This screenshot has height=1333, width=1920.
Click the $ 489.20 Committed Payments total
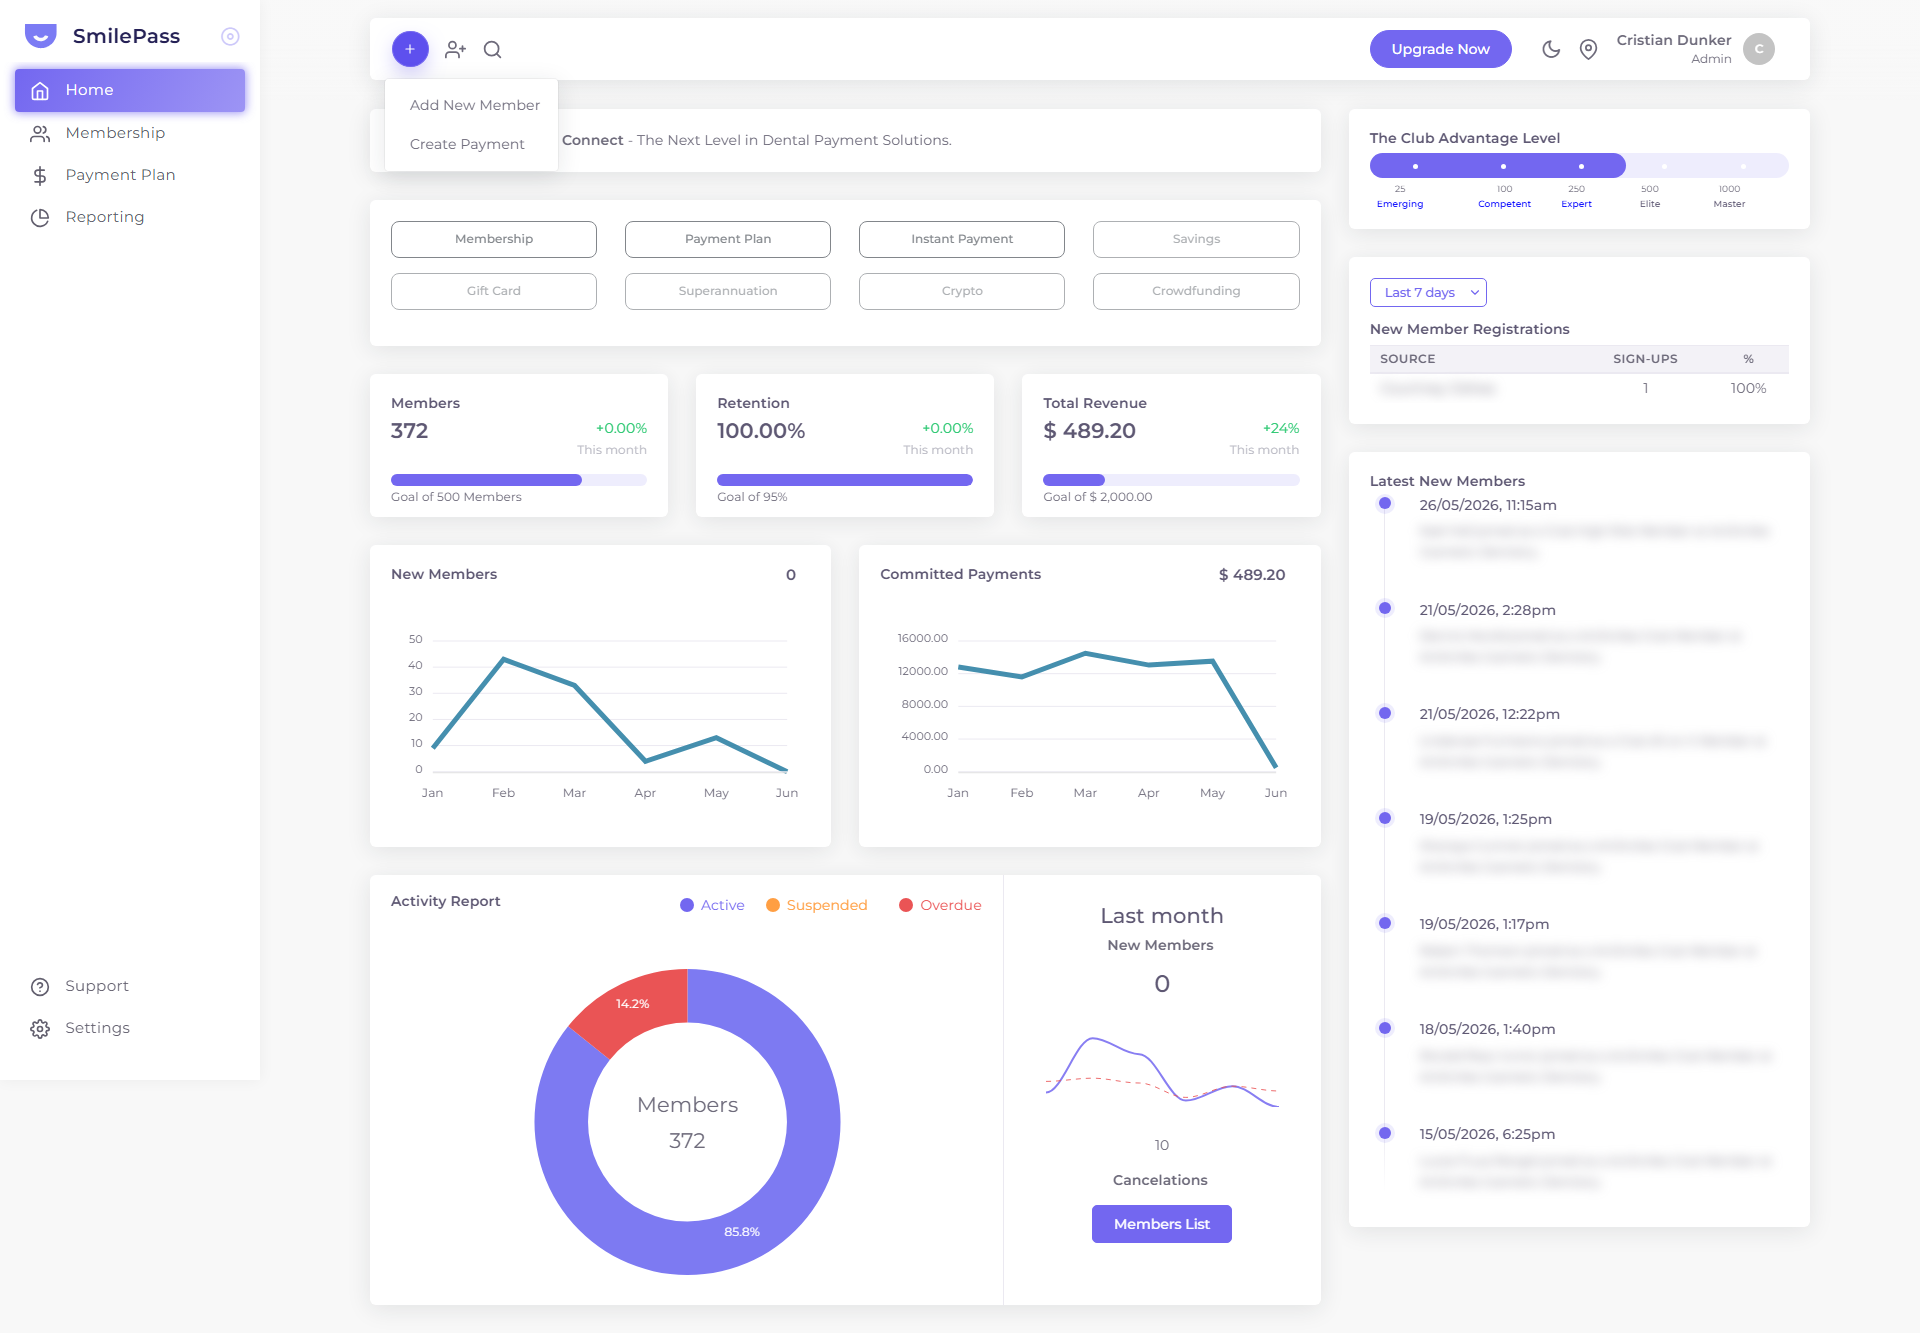click(1252, 575)
